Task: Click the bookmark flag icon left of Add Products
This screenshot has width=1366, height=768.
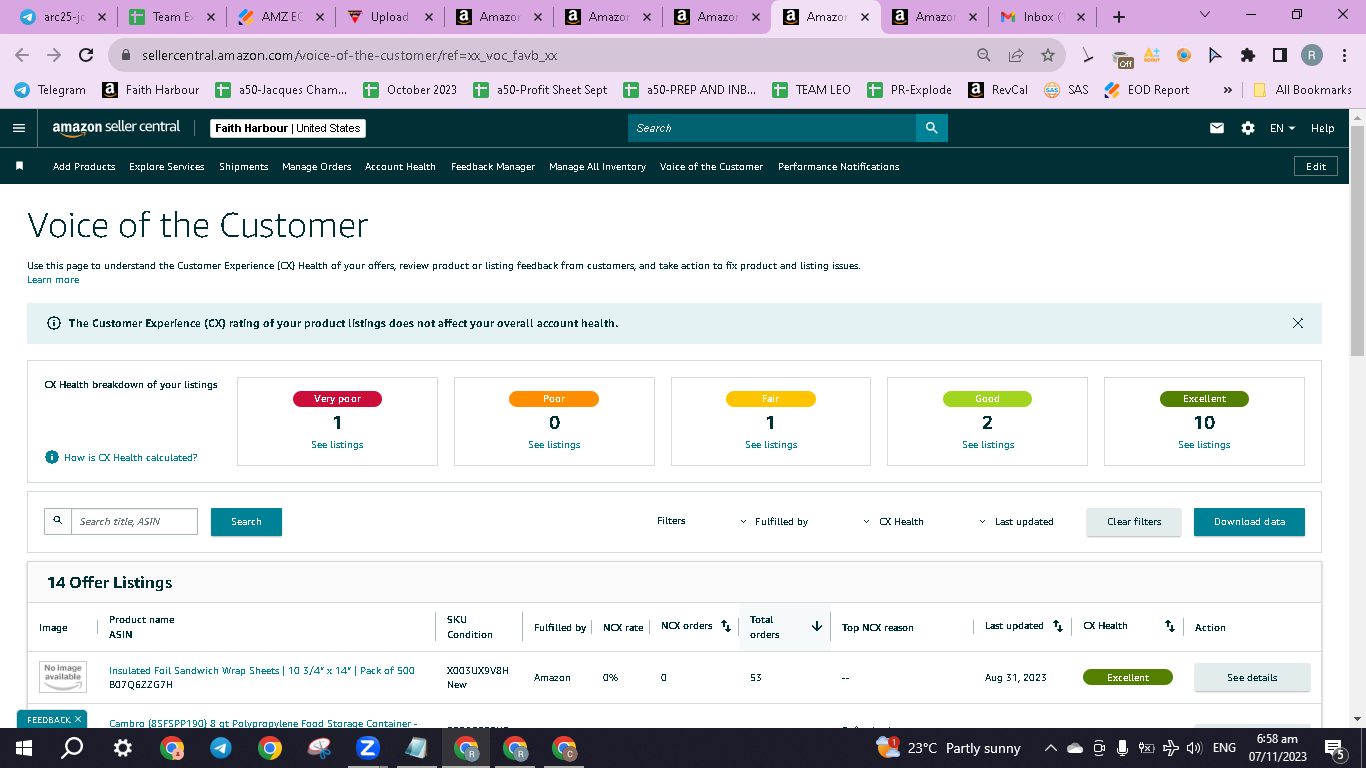Action: (19, 166)
